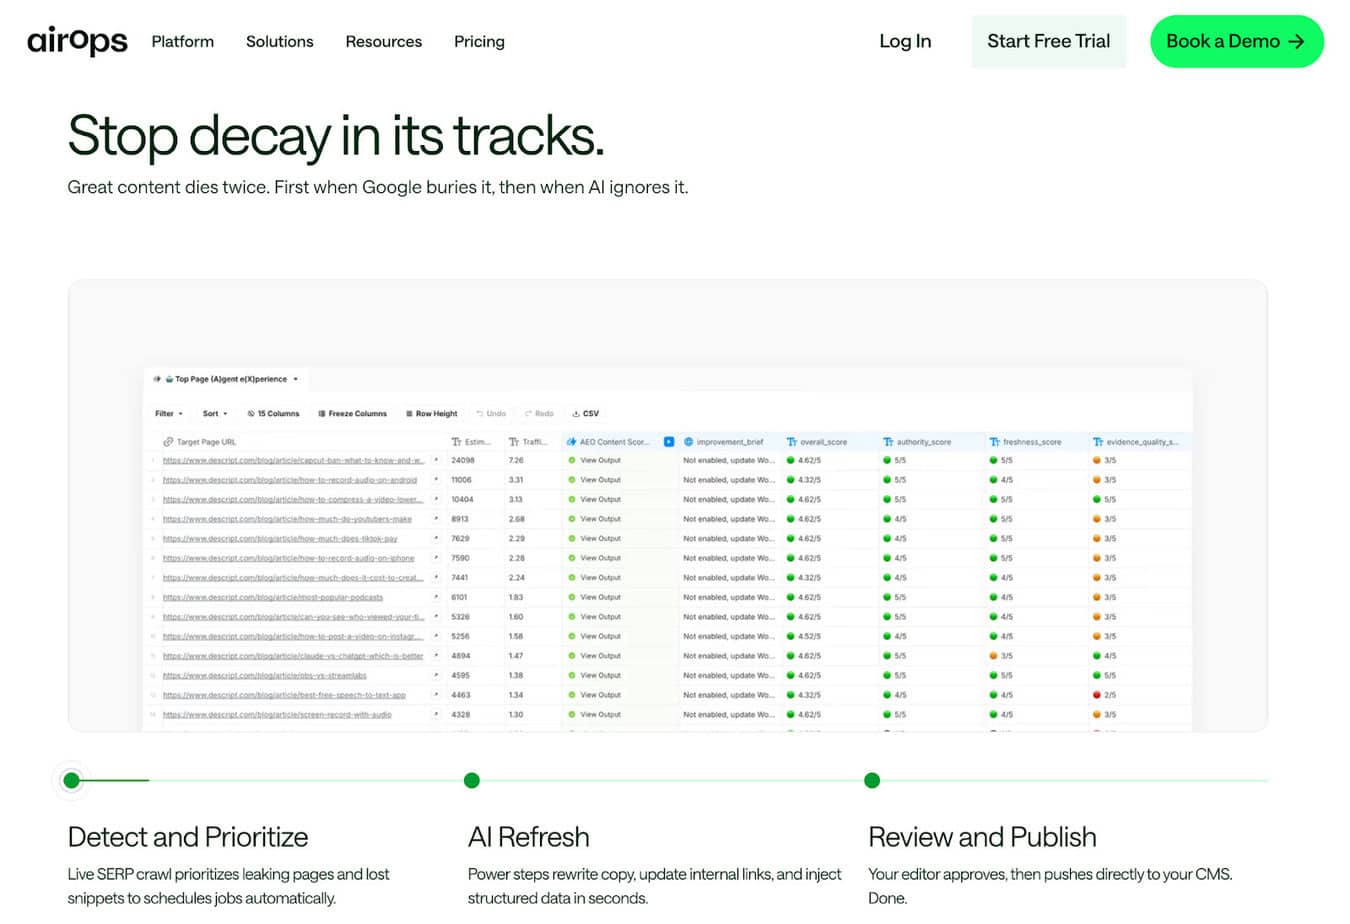Open the Sort dropdown
The width and height of the screenshot is (1350, 924).
(x=215, y=413)
